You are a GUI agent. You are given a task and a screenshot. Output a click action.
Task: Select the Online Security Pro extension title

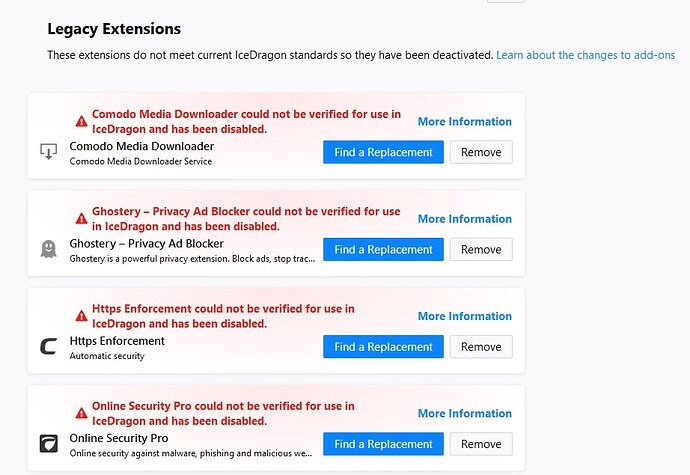coord(119,438)
